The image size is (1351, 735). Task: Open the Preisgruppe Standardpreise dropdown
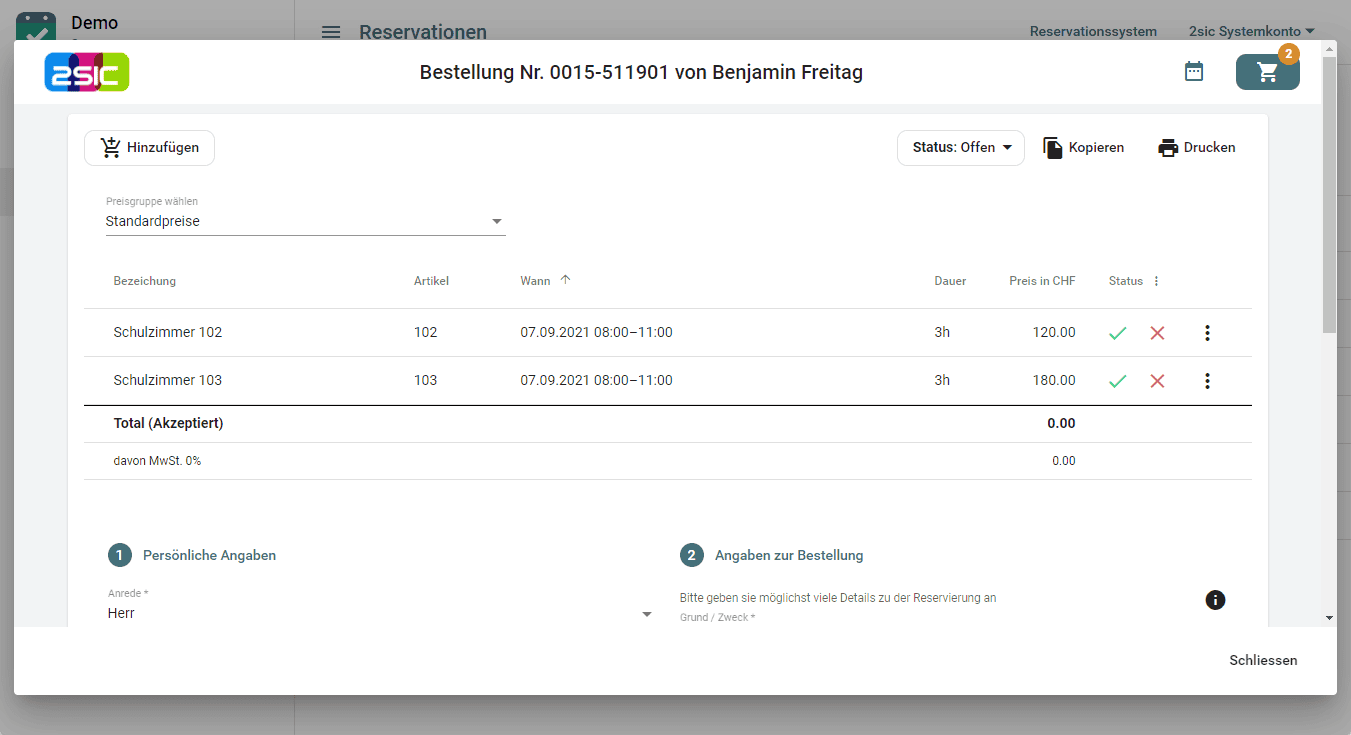click(305, 222)
